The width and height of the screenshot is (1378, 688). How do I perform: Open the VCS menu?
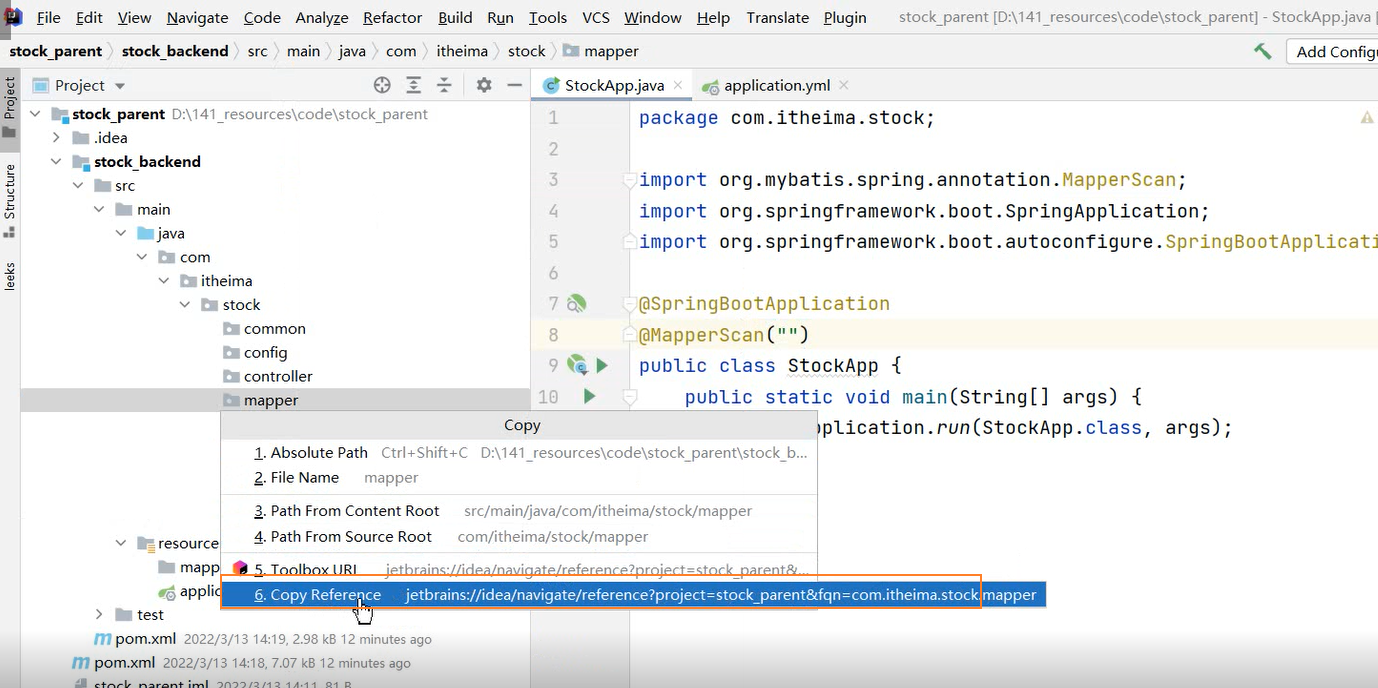coord(596,18)
